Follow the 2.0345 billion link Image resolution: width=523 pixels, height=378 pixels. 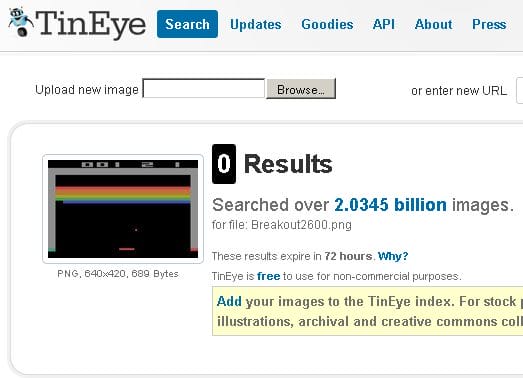tap(390, 205)
